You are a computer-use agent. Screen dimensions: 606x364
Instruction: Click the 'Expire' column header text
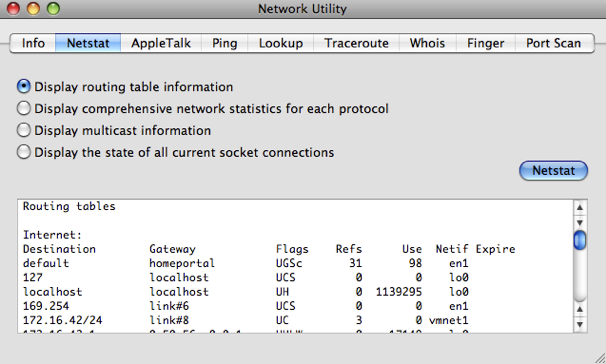point(495,249)
